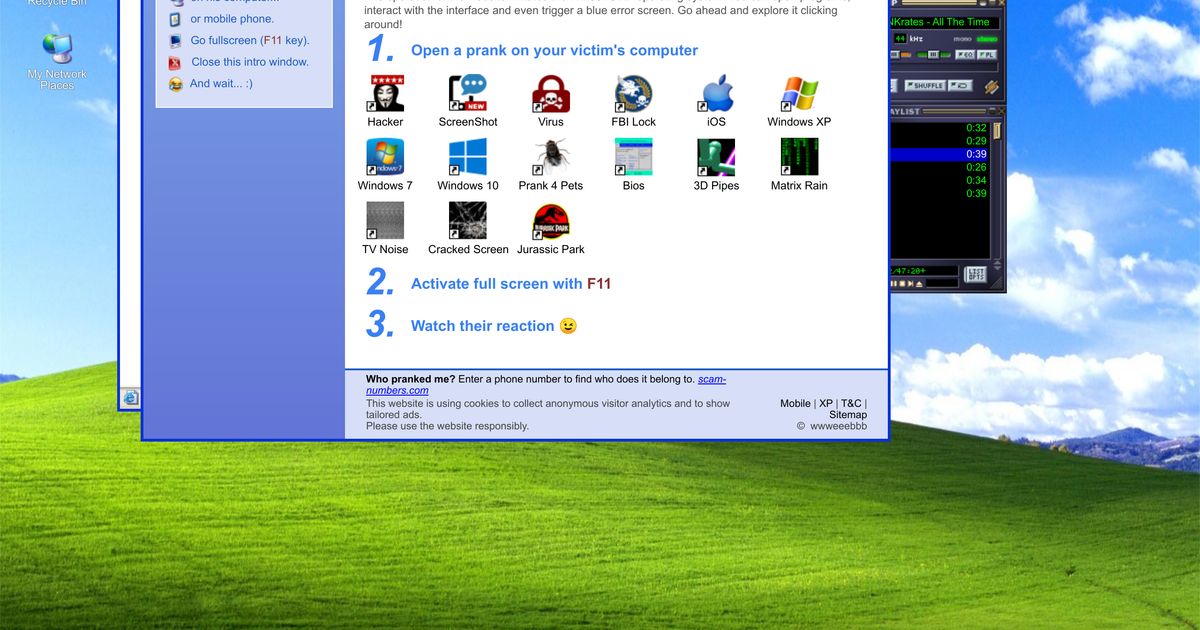Toggle Shuffle in Winamp
Screen dimensions: 1200x630
coord(925,86)
